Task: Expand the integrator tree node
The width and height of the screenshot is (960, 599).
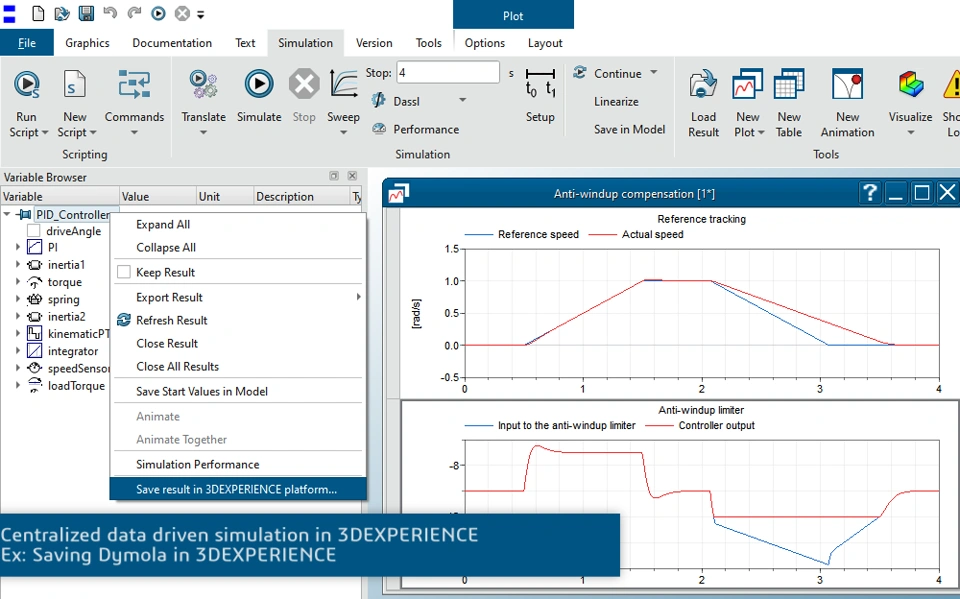Action: click(x=18, y=351)
